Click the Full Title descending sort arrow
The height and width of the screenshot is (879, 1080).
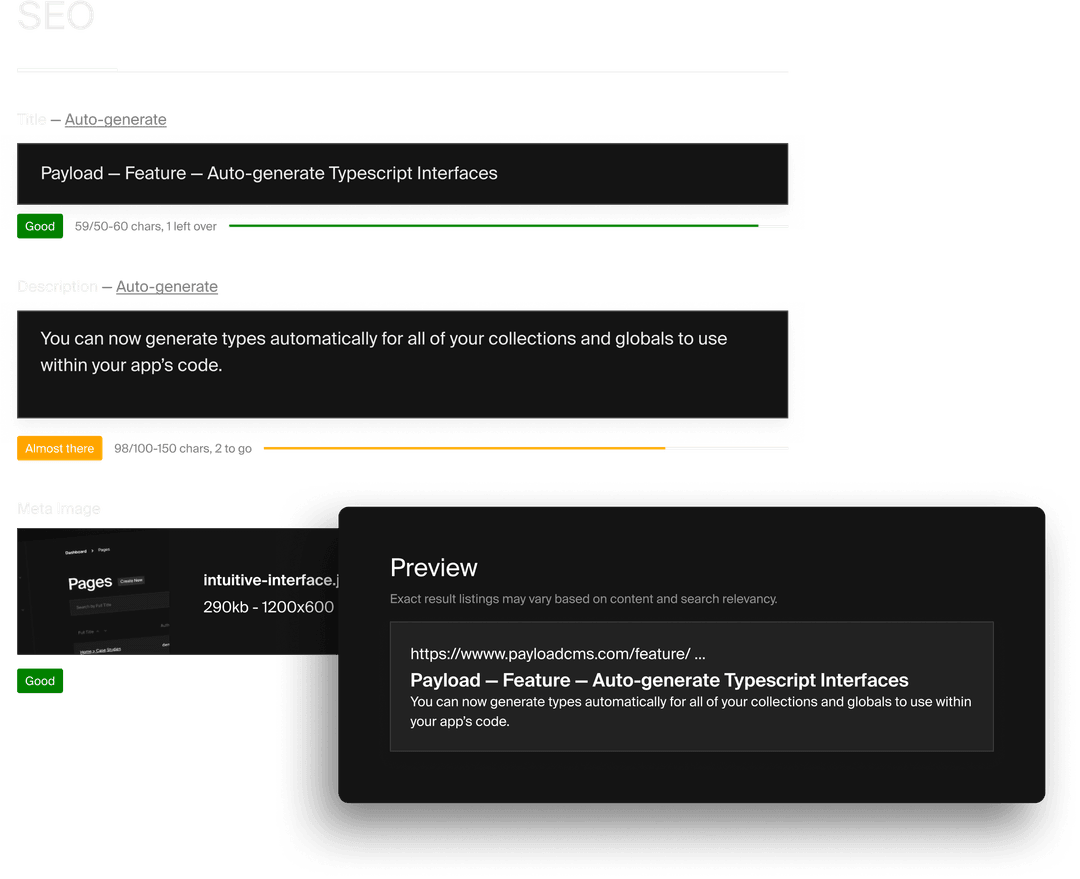[x=106, y=631]
